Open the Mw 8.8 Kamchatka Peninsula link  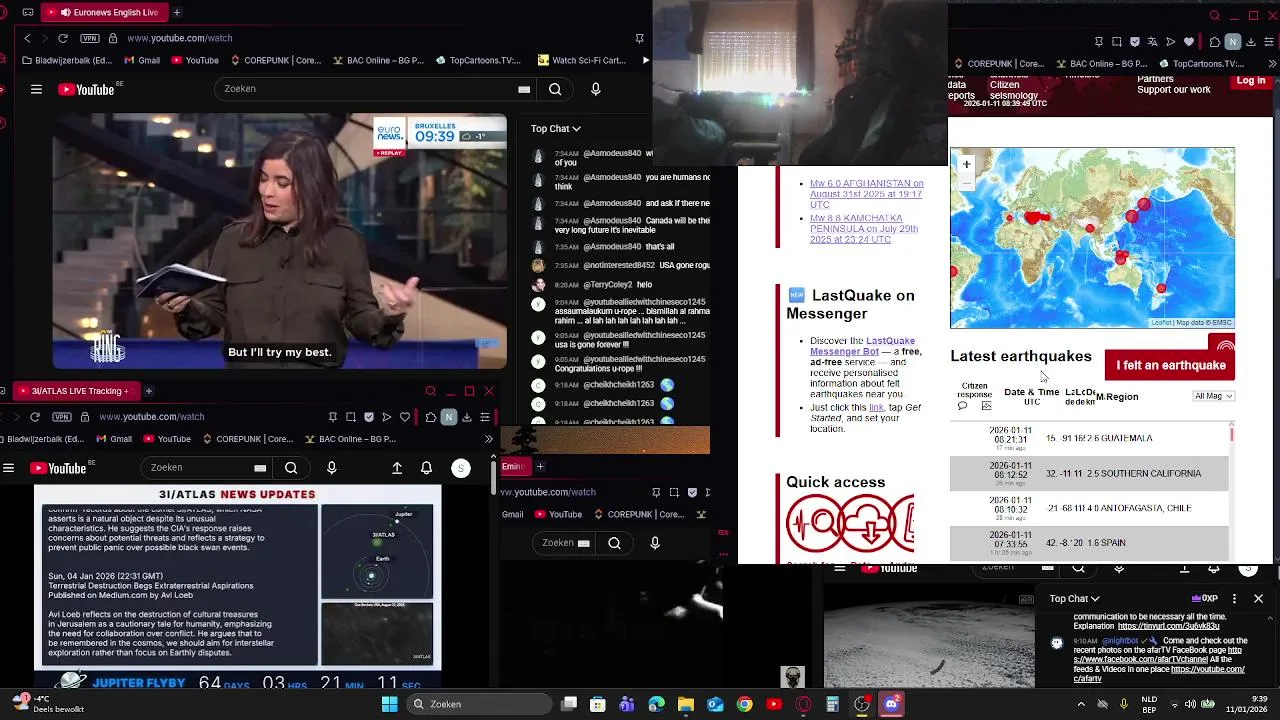(x=864, y=229)
